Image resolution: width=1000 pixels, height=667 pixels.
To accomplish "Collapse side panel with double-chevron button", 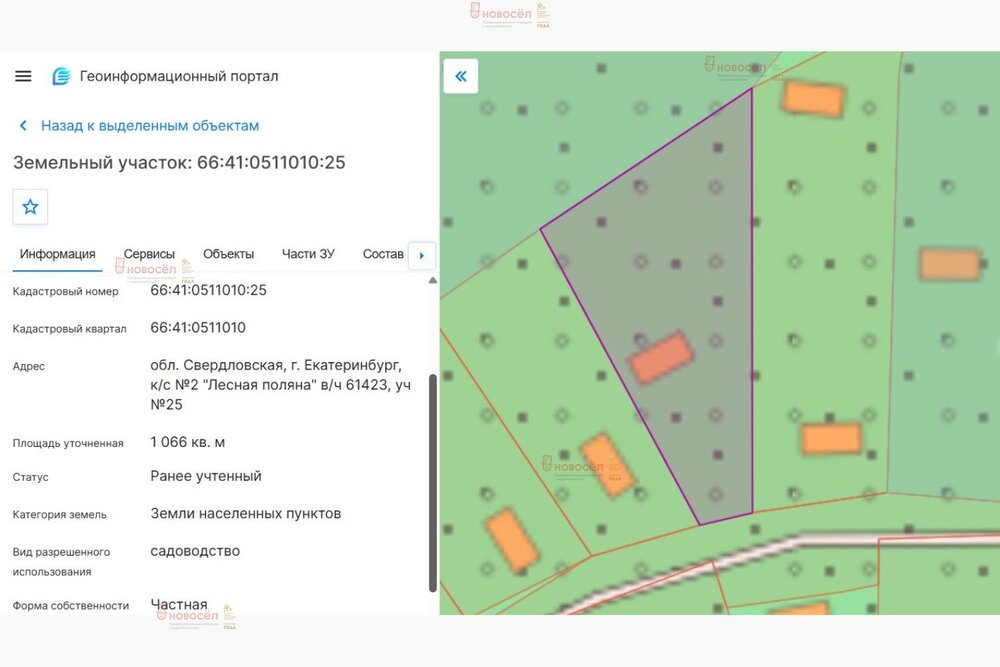I will point(460,77).
